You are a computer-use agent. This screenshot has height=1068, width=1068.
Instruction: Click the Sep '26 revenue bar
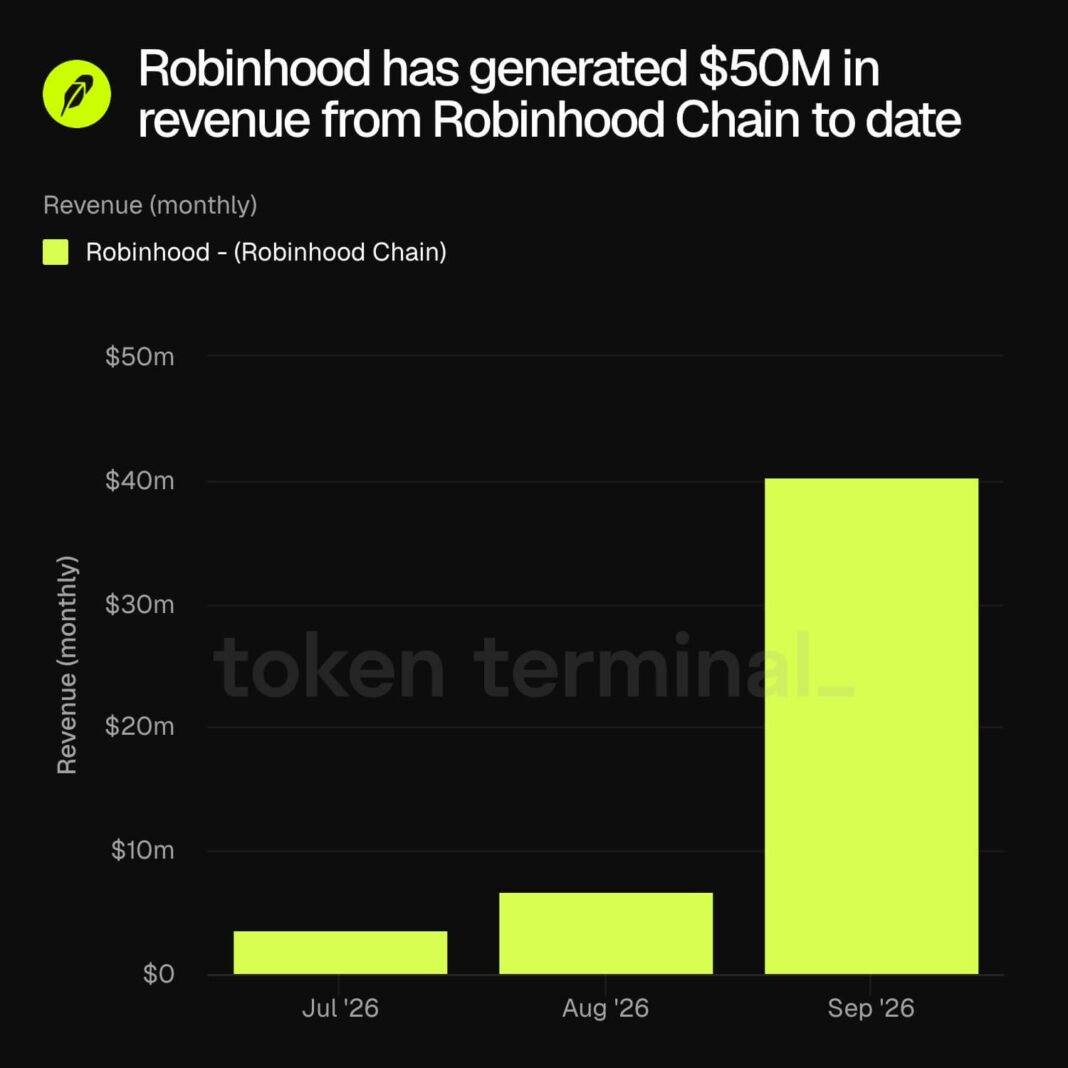[871, 726]
